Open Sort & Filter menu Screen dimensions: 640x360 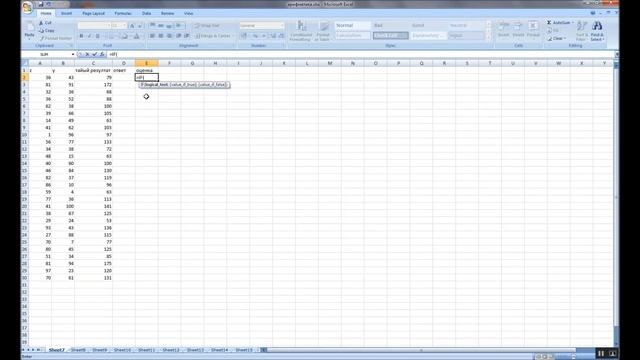coord(582,31)
